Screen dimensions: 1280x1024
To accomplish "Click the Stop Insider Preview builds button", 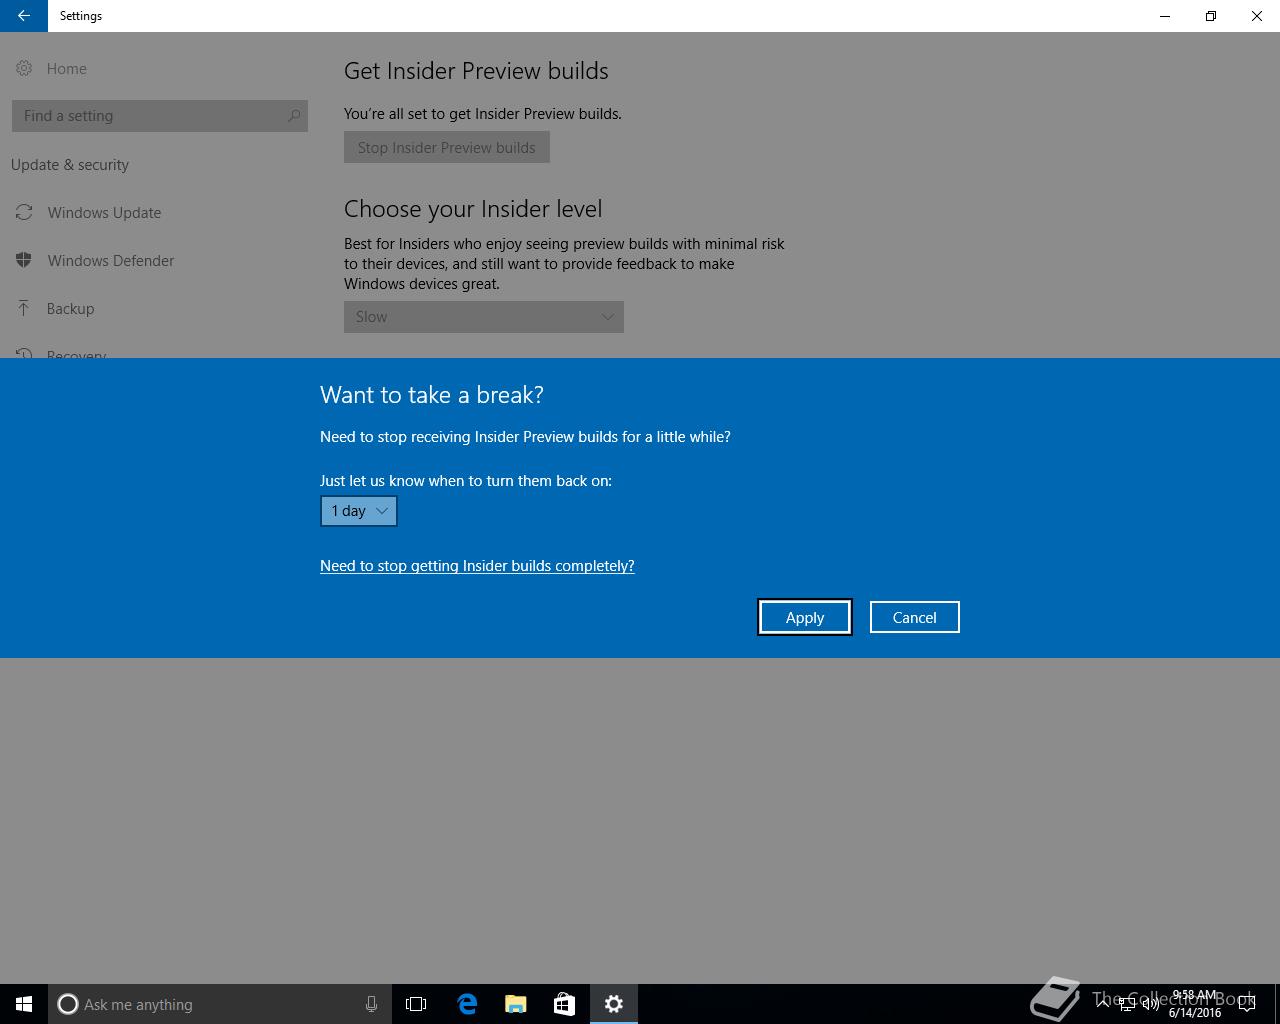I will (446, 147).
